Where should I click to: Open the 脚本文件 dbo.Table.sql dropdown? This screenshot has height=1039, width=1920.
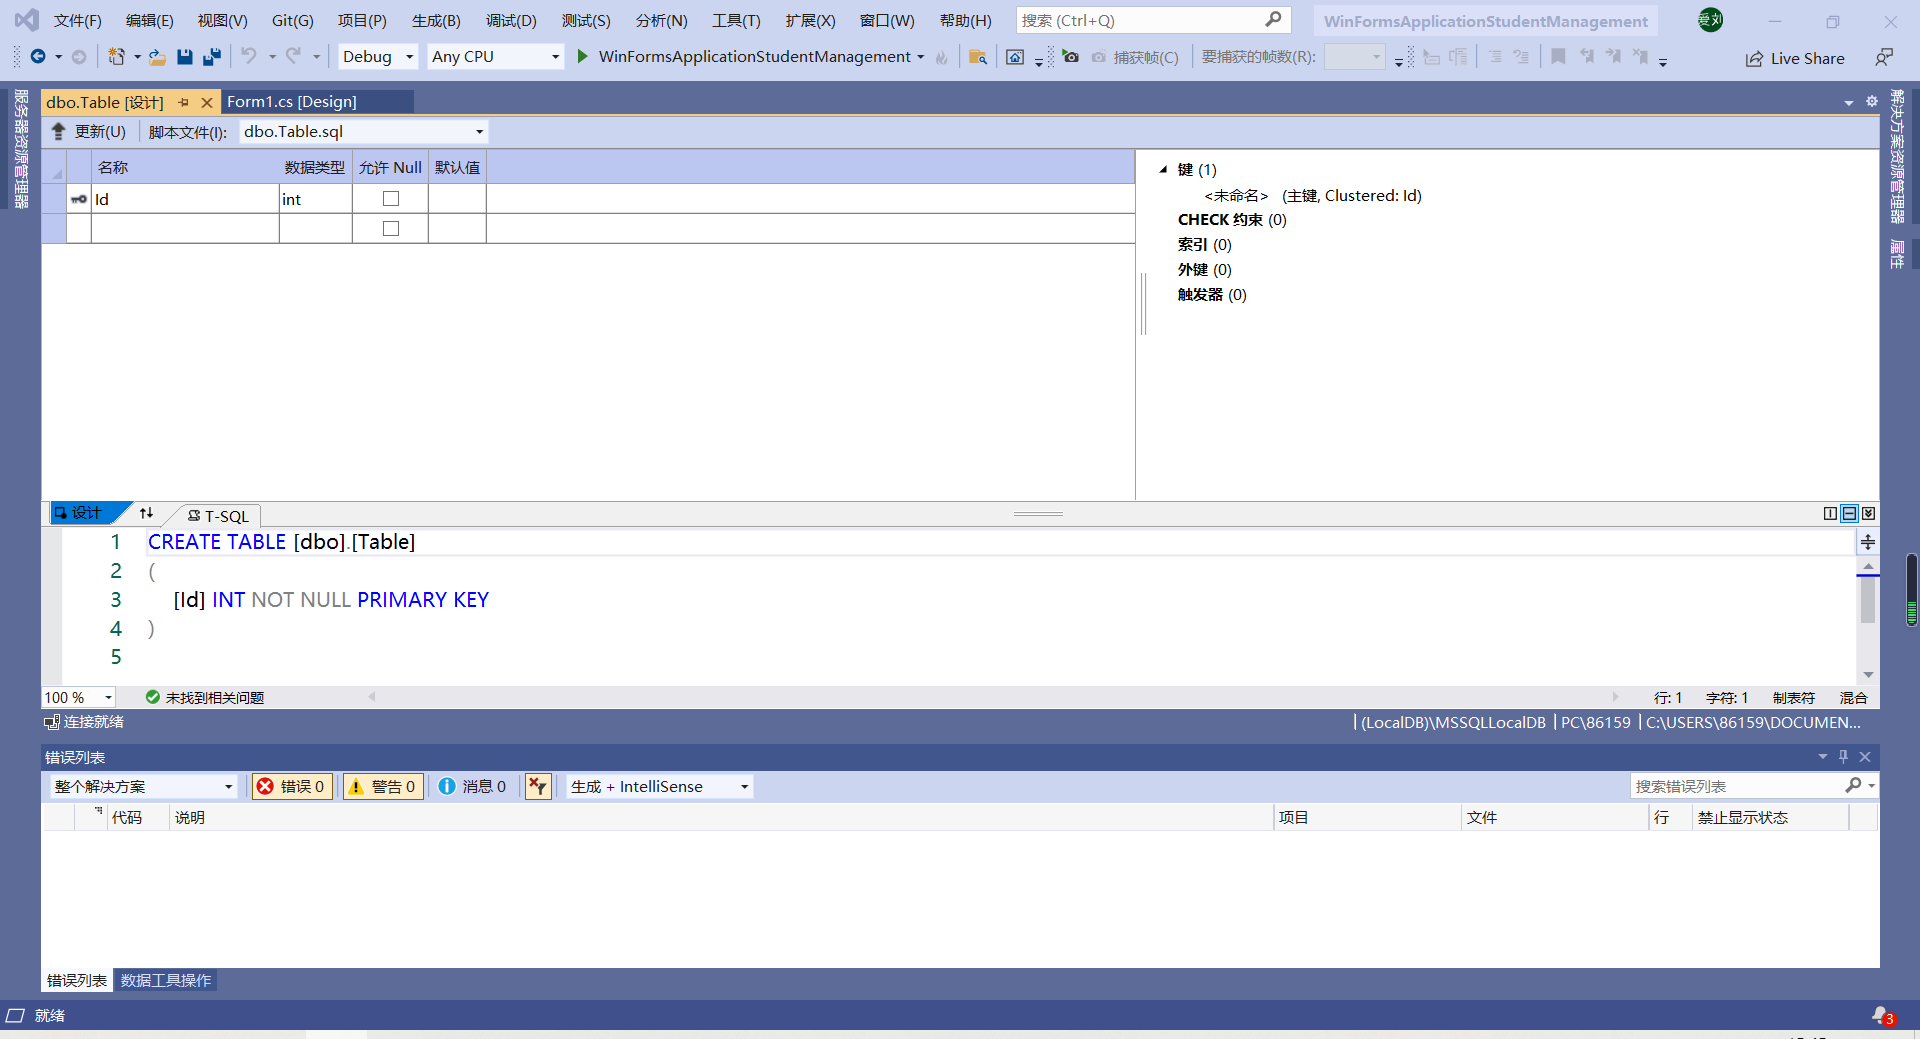(x=478, y=131)
